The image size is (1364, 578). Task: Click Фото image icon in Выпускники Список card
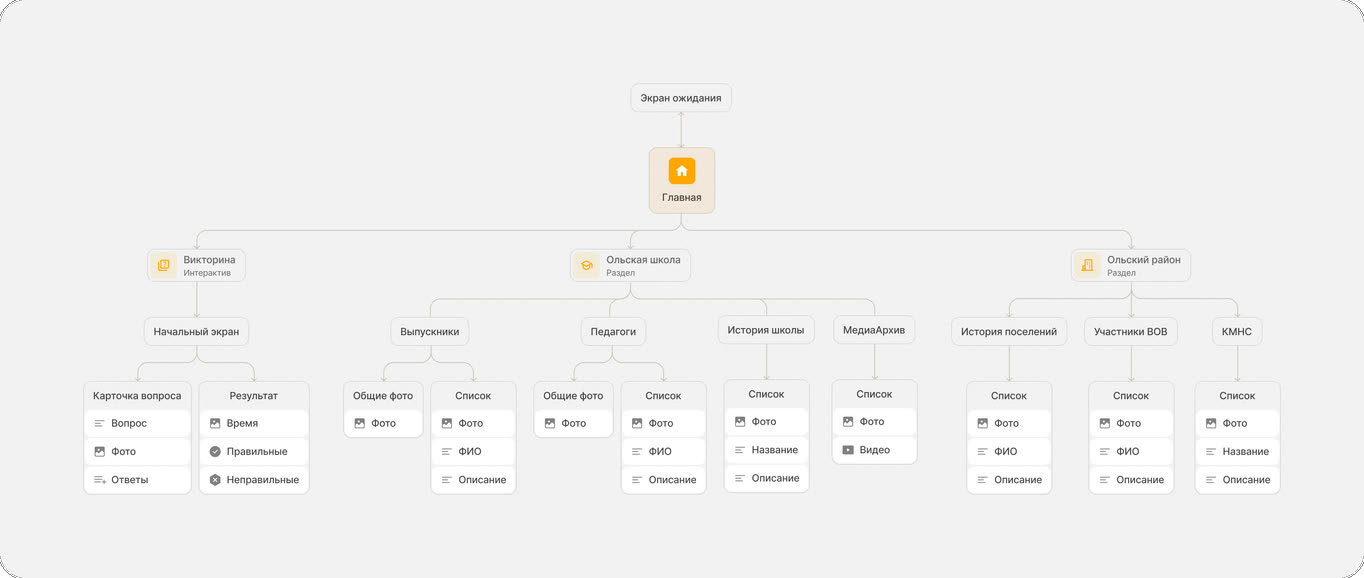pyautogui.click(x=447, y=423)
